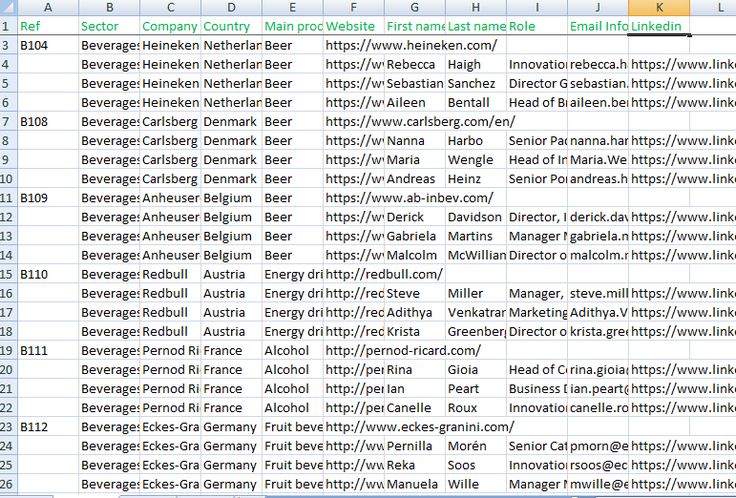The width and height of the screenshot is (736, 498).
Task: Click row 15 header number
Action: click(8, 274)
